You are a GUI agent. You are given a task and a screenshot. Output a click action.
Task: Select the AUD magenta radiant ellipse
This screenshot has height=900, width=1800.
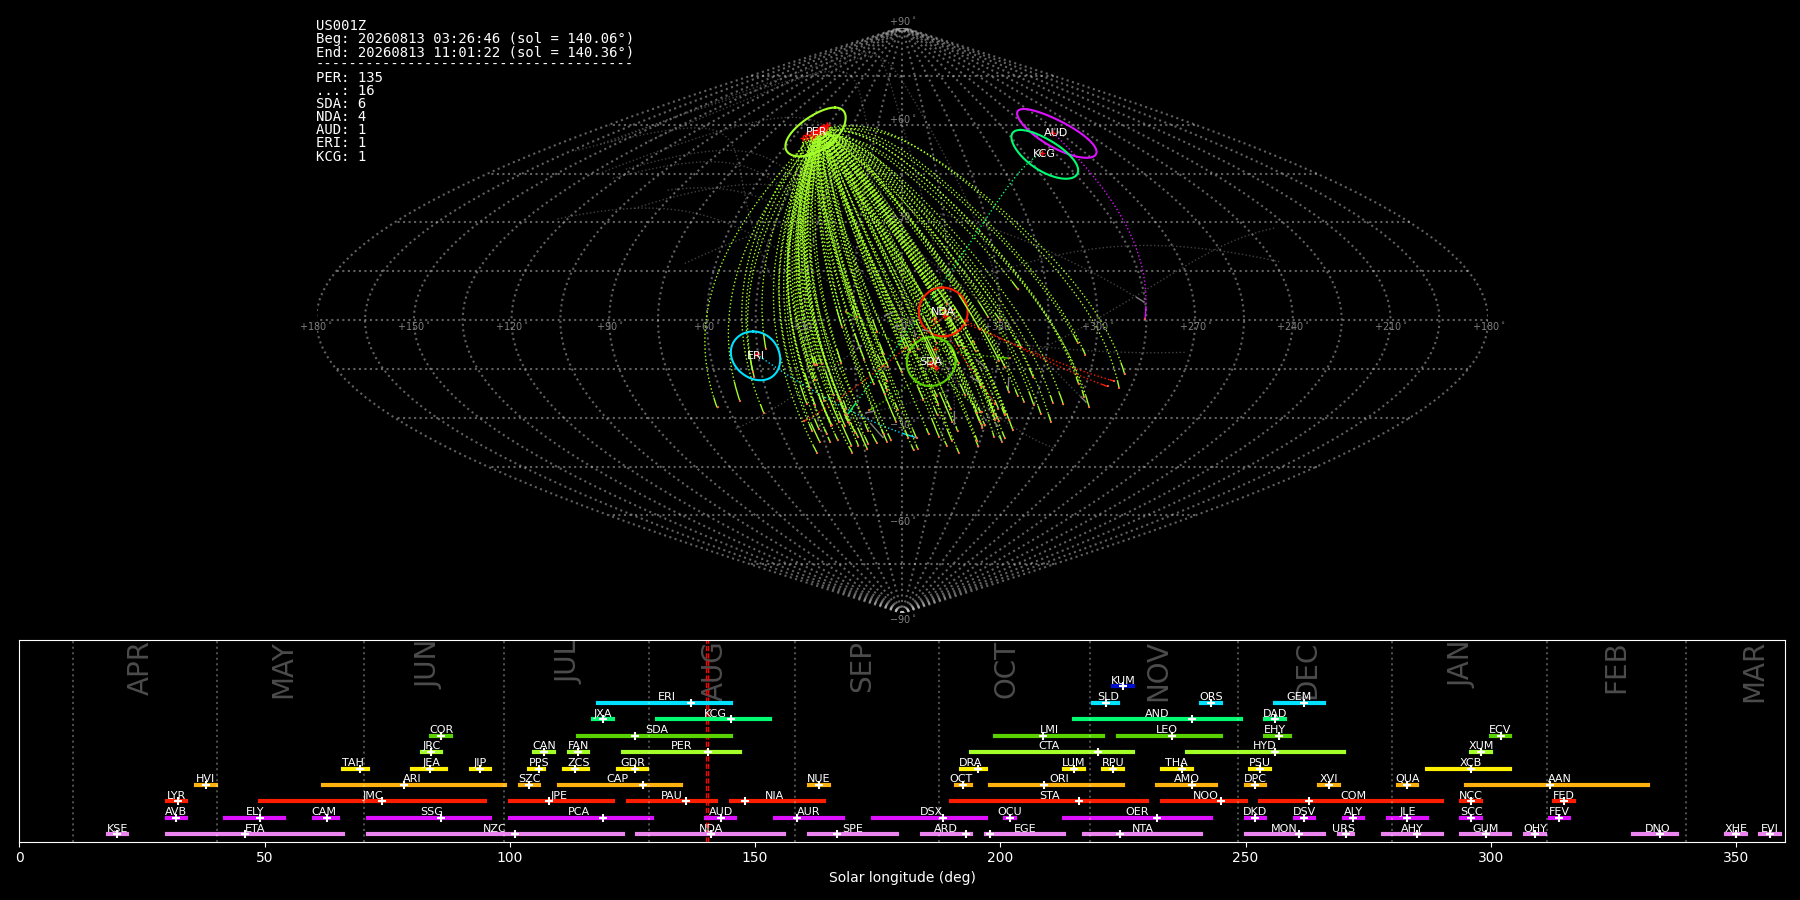tap(1056, 133)
